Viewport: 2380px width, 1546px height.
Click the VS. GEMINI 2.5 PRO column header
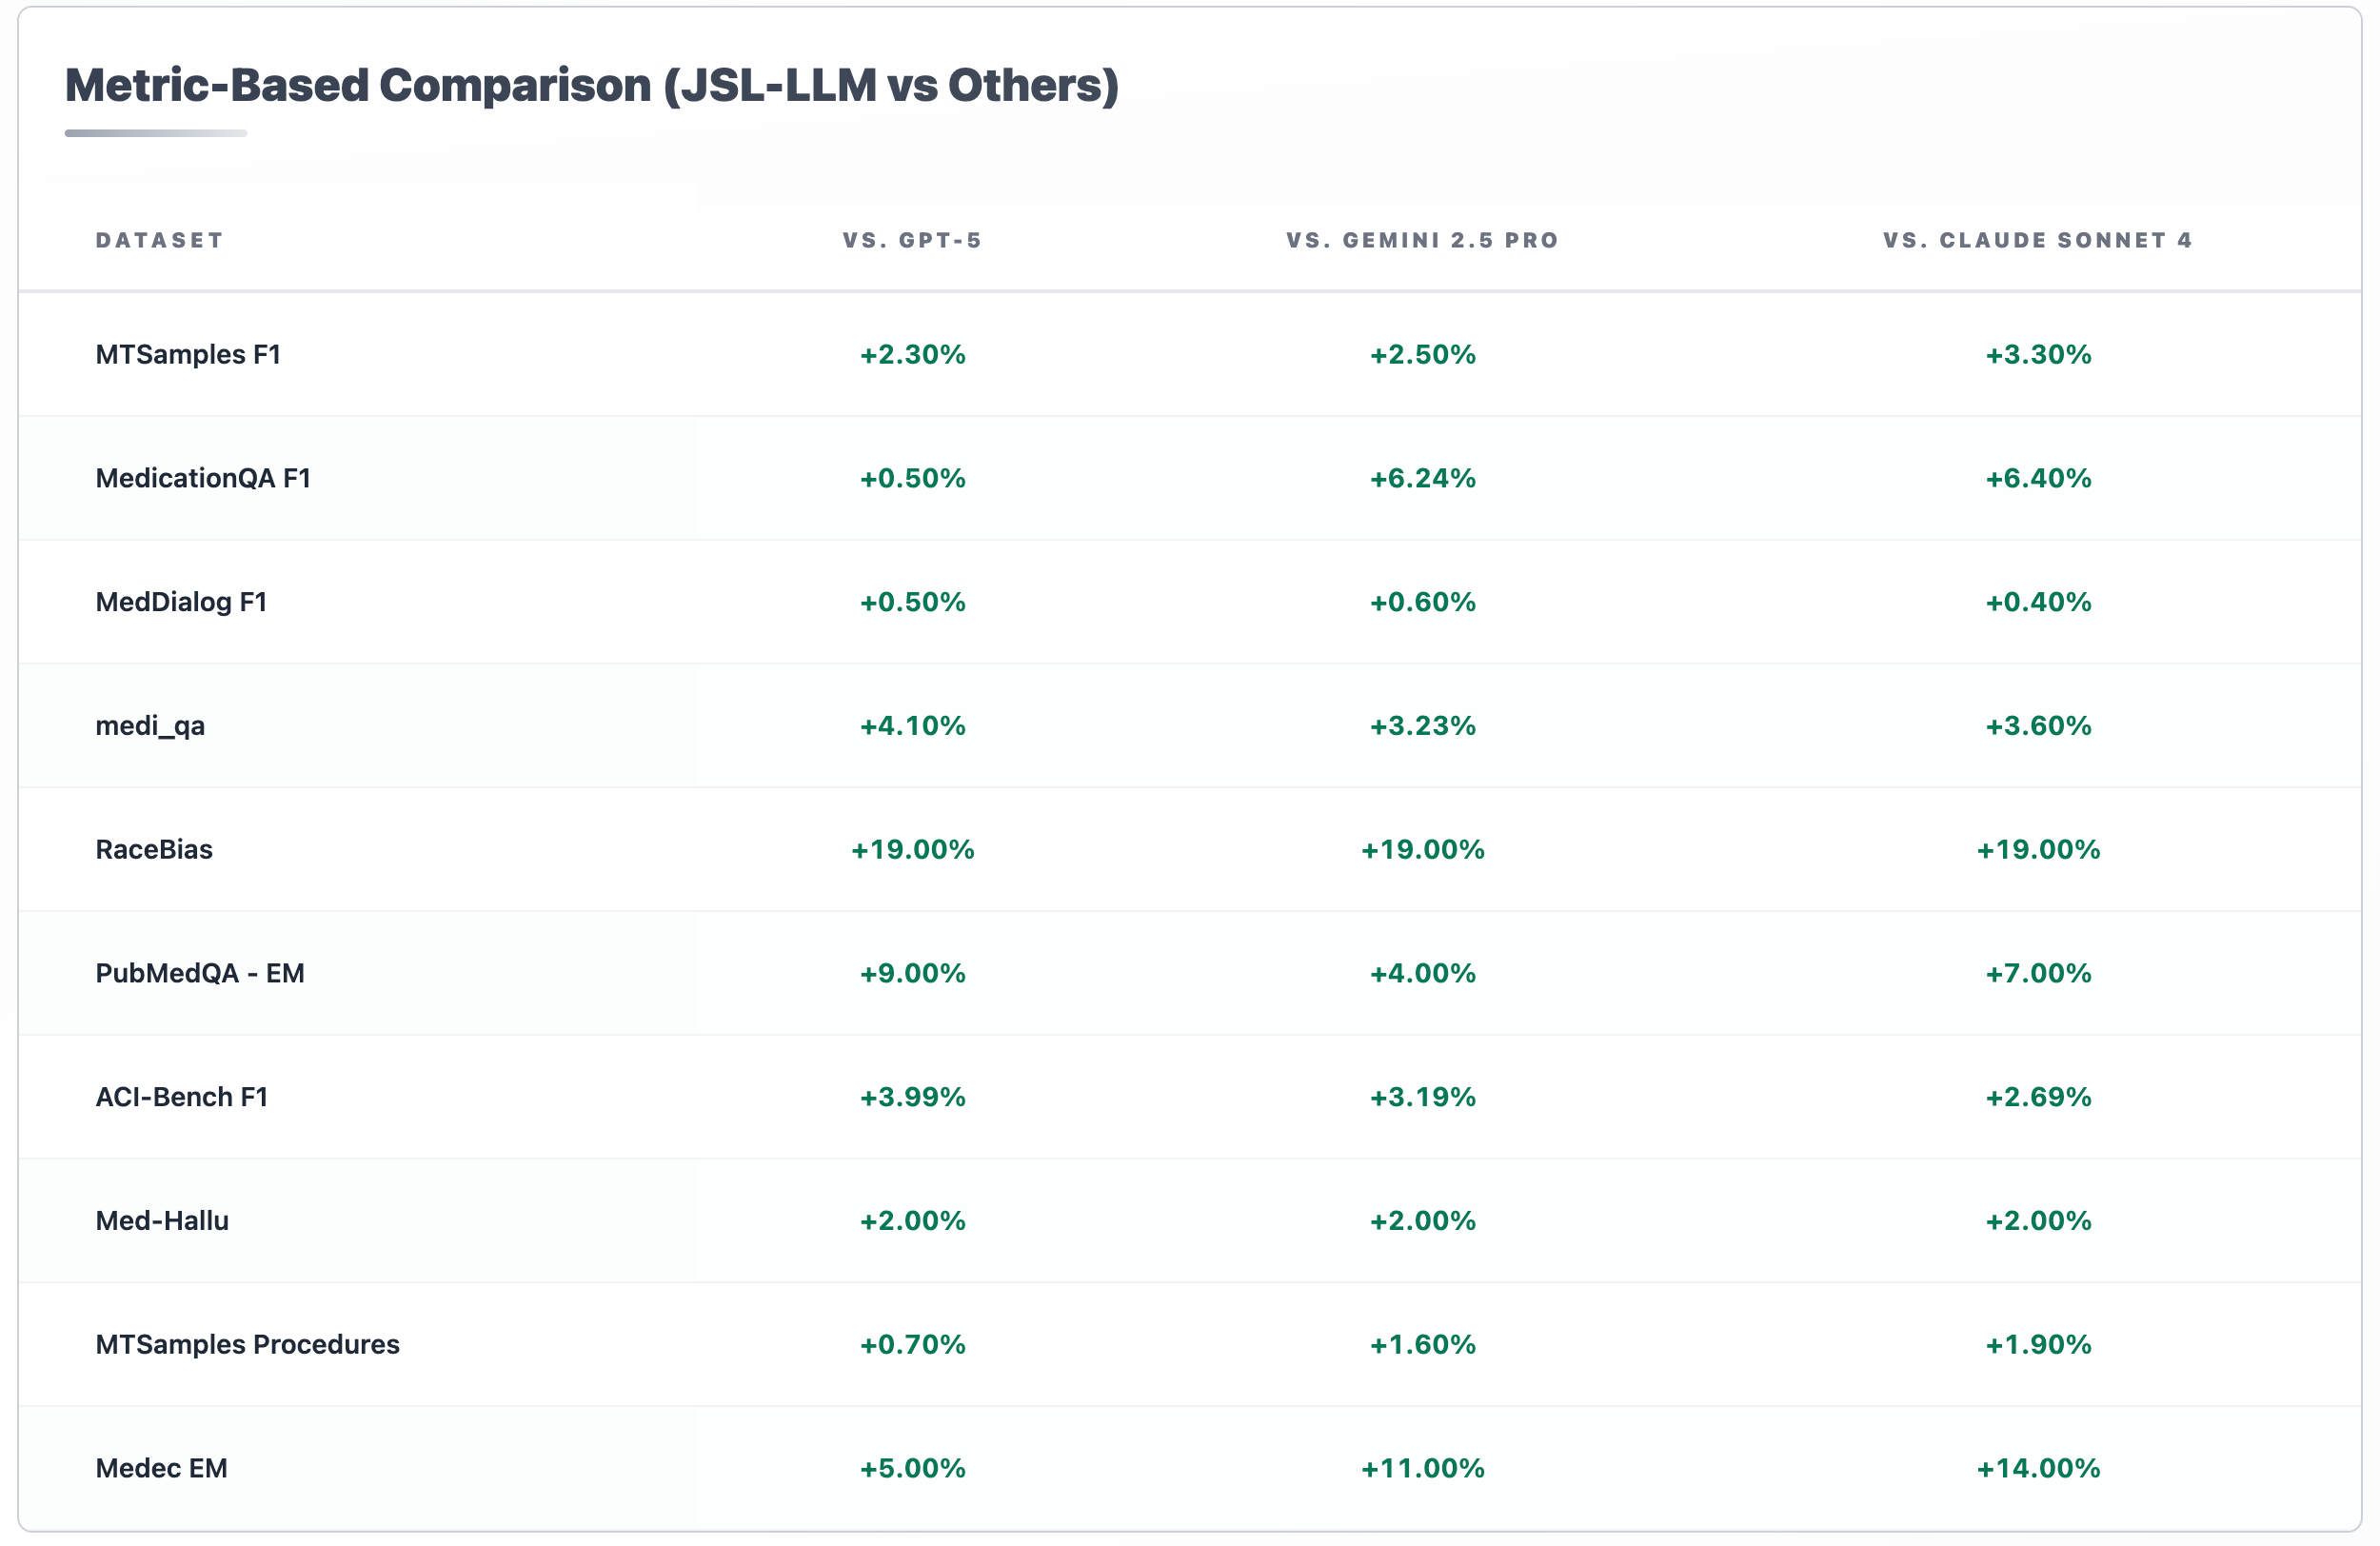[1421, 239]
